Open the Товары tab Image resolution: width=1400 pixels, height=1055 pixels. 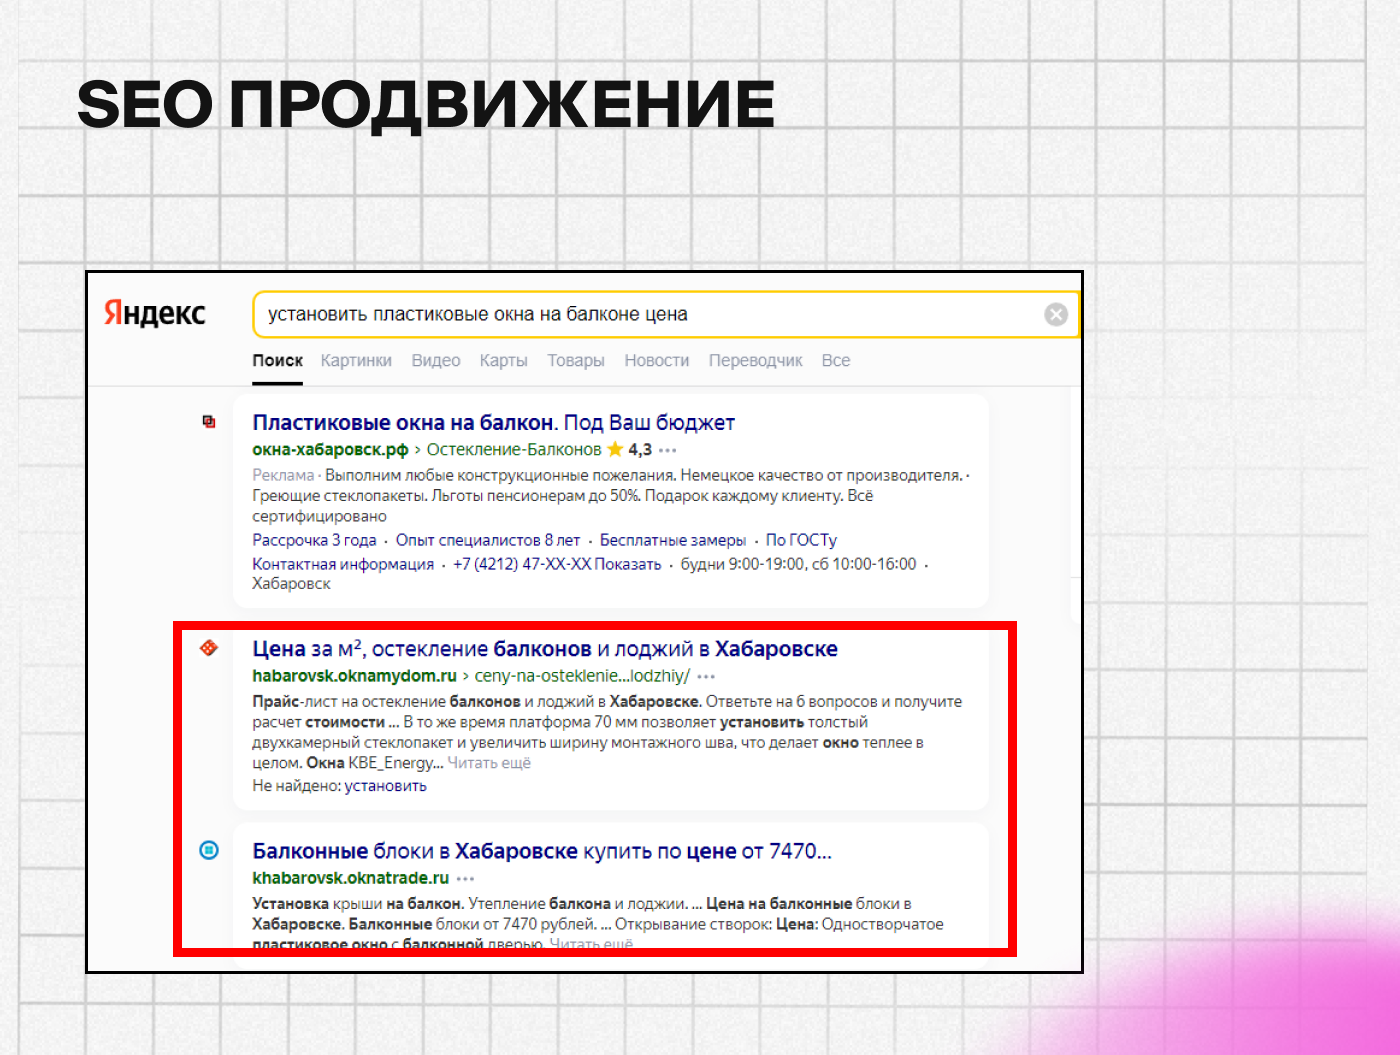pos(575,360)
